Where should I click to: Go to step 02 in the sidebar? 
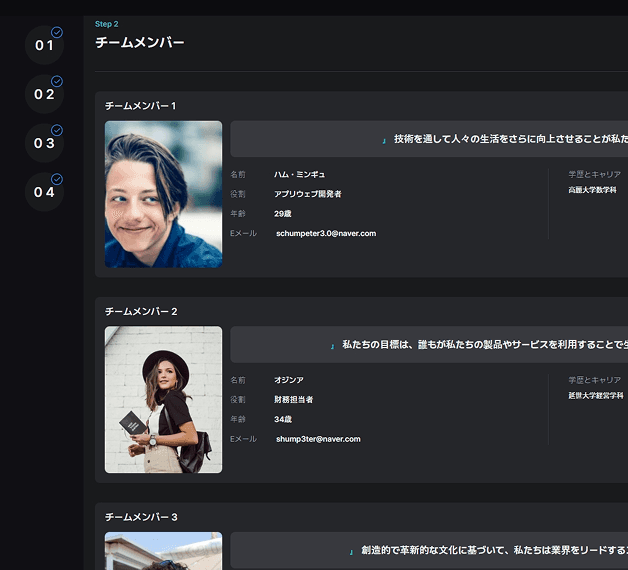44,94
